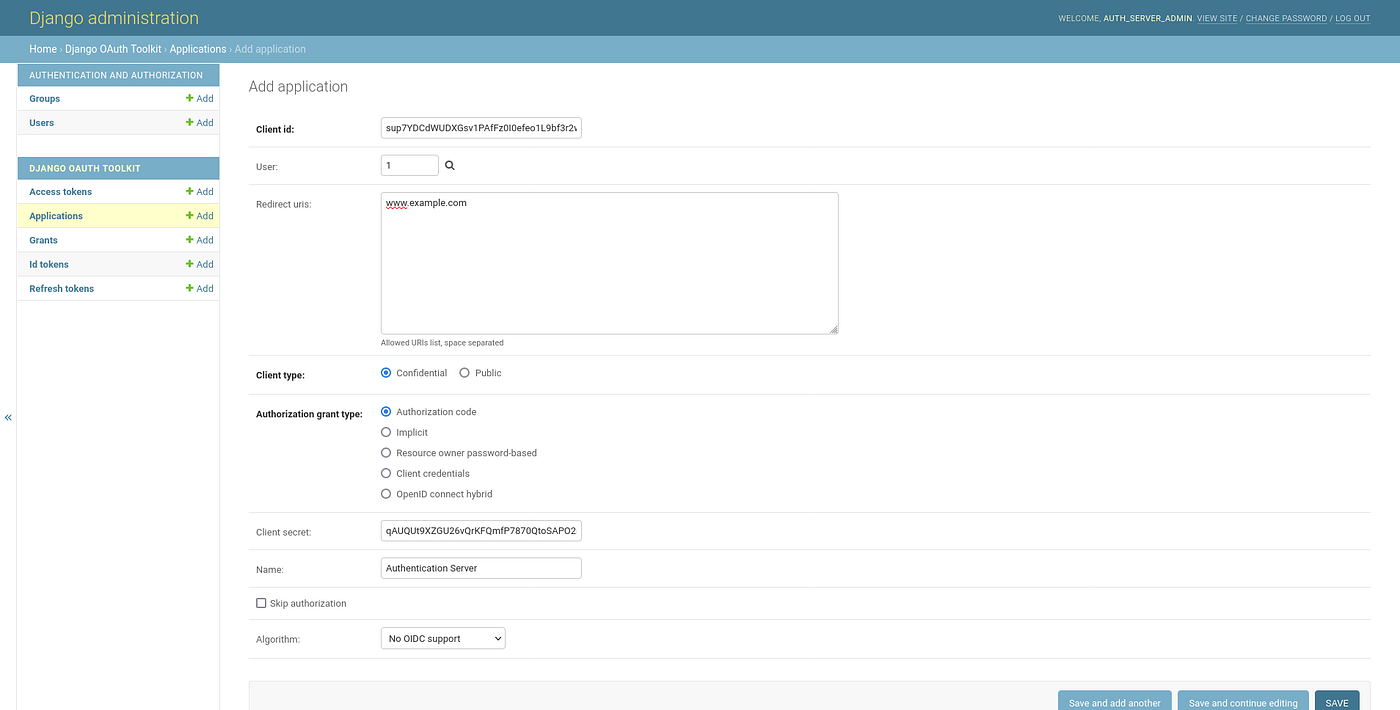The image size is (1400, 710).
Task: Collapse the sidebar with the arrow icon
Action: 8,417
